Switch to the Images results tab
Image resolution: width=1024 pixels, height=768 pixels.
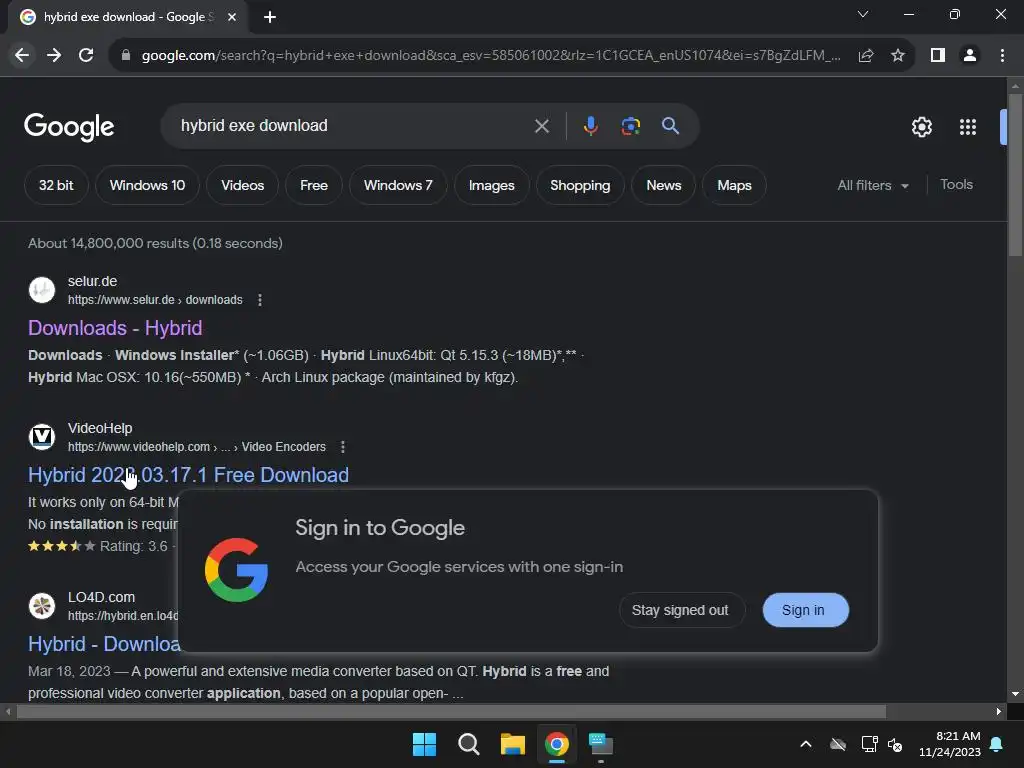[x=492, y=185]
